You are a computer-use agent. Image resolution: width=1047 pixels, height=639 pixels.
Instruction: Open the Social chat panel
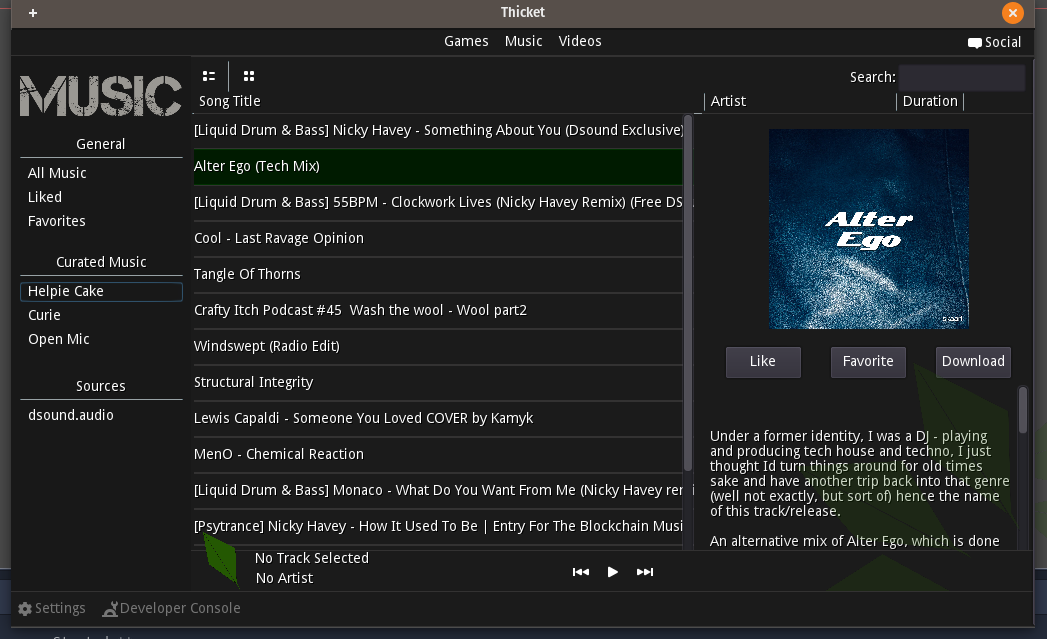click(993, 42)
